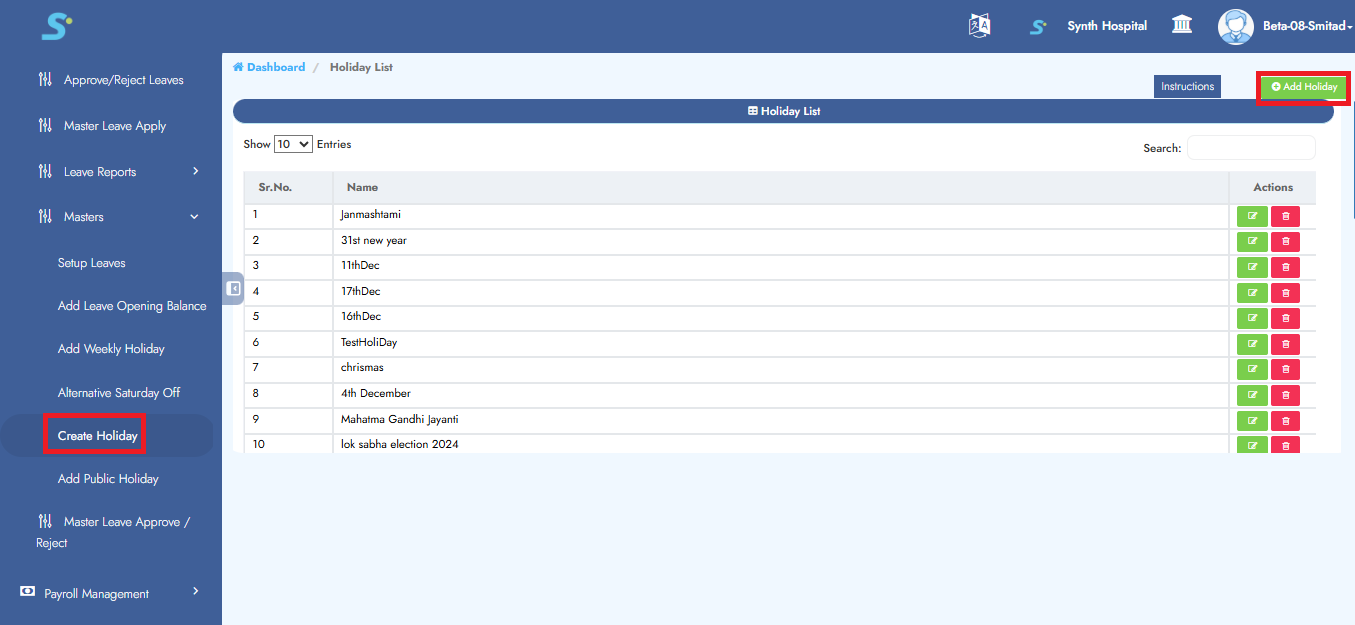The width and height of the screenshot is (1355, 625).
Task: Click the bank institution icon in header
Action: [x=1182, y=25]
